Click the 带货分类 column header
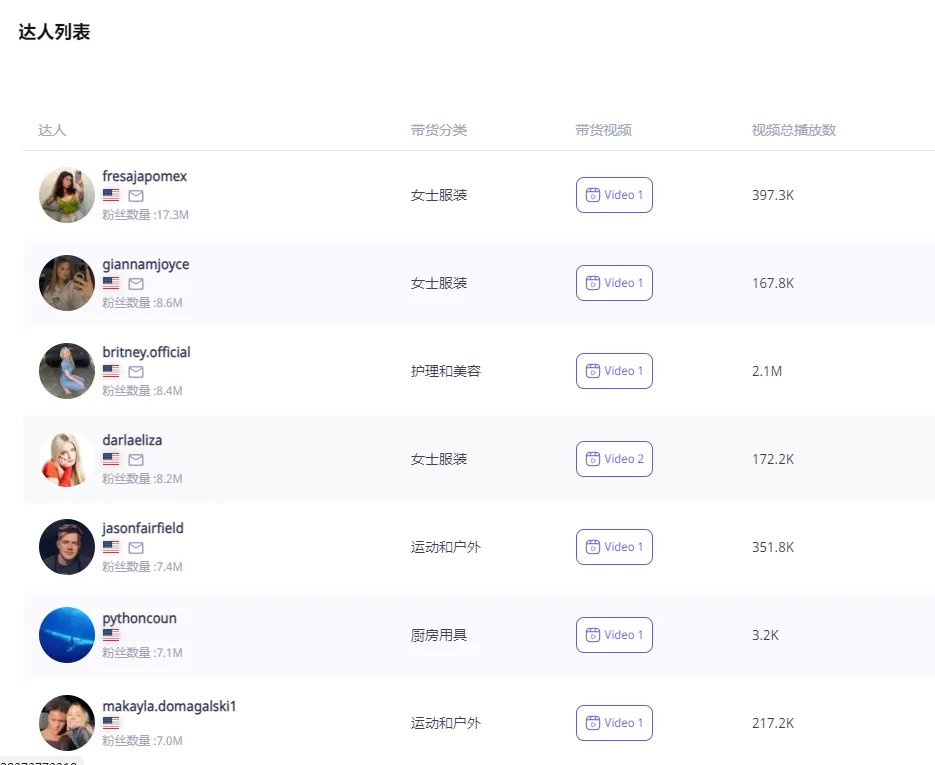This screenshot has height=765, width=935. [437, 130]
